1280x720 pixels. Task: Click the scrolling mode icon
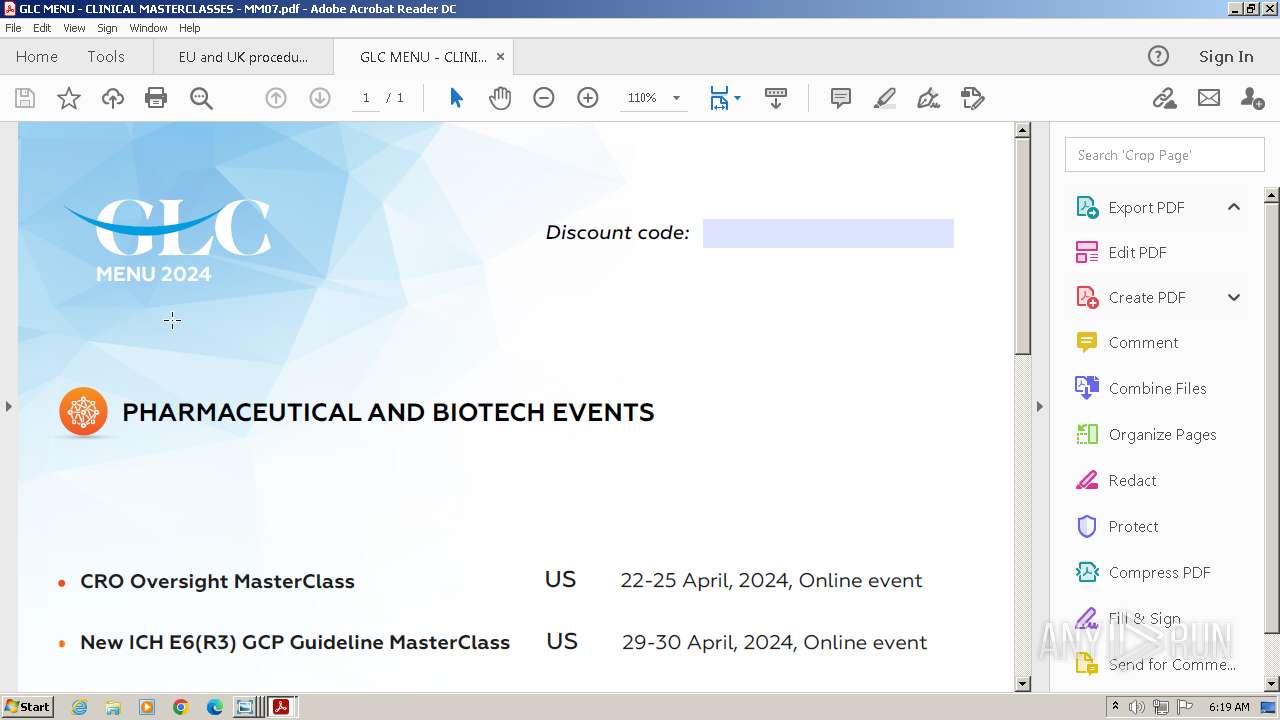pyautogui.click(x=776, y=98)
